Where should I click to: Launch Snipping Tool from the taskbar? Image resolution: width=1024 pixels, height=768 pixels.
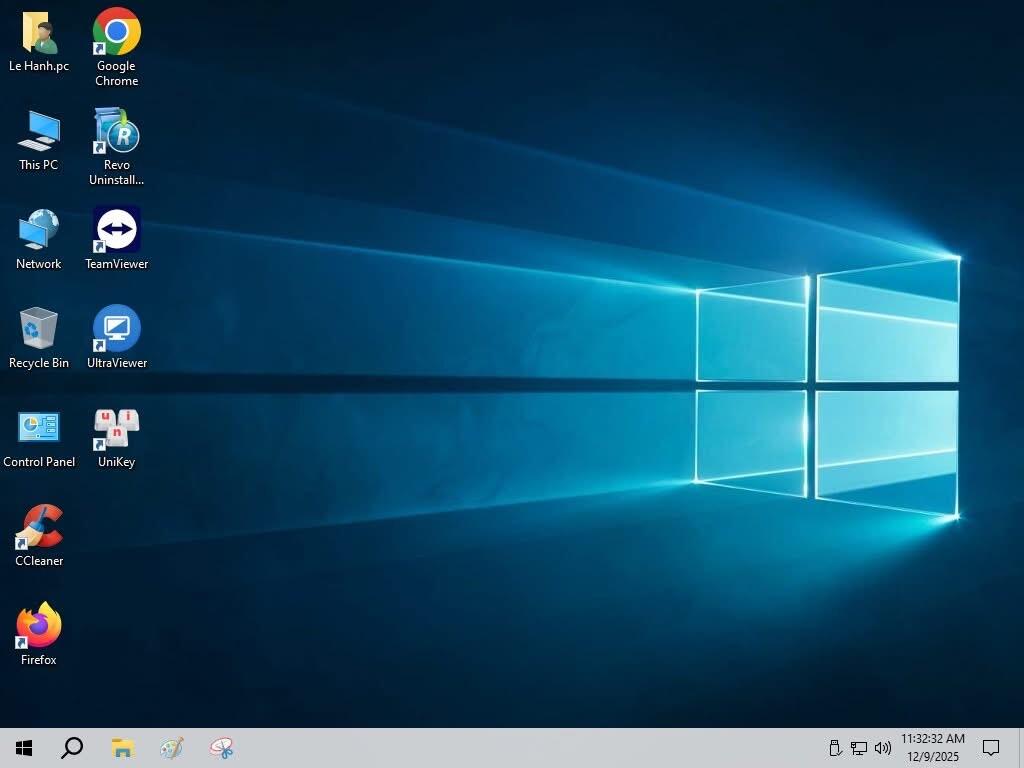tap(221, 748)
